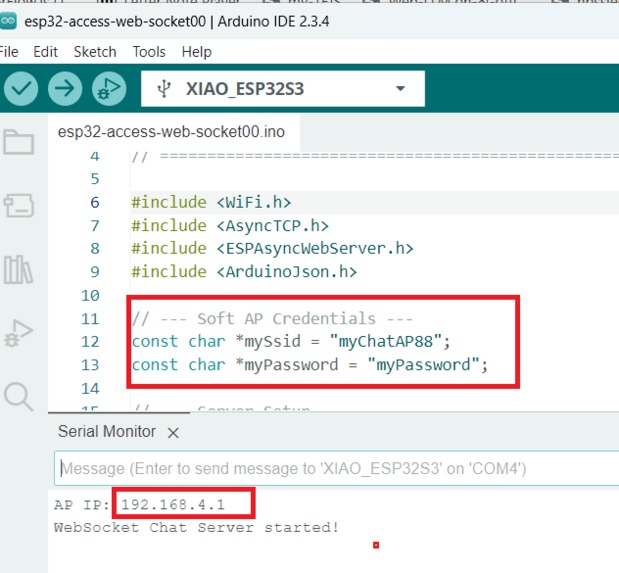Image resolution: width=619 pixels, height=573 pixels.
Task: Open the Help menu
Action: (197, 52)
